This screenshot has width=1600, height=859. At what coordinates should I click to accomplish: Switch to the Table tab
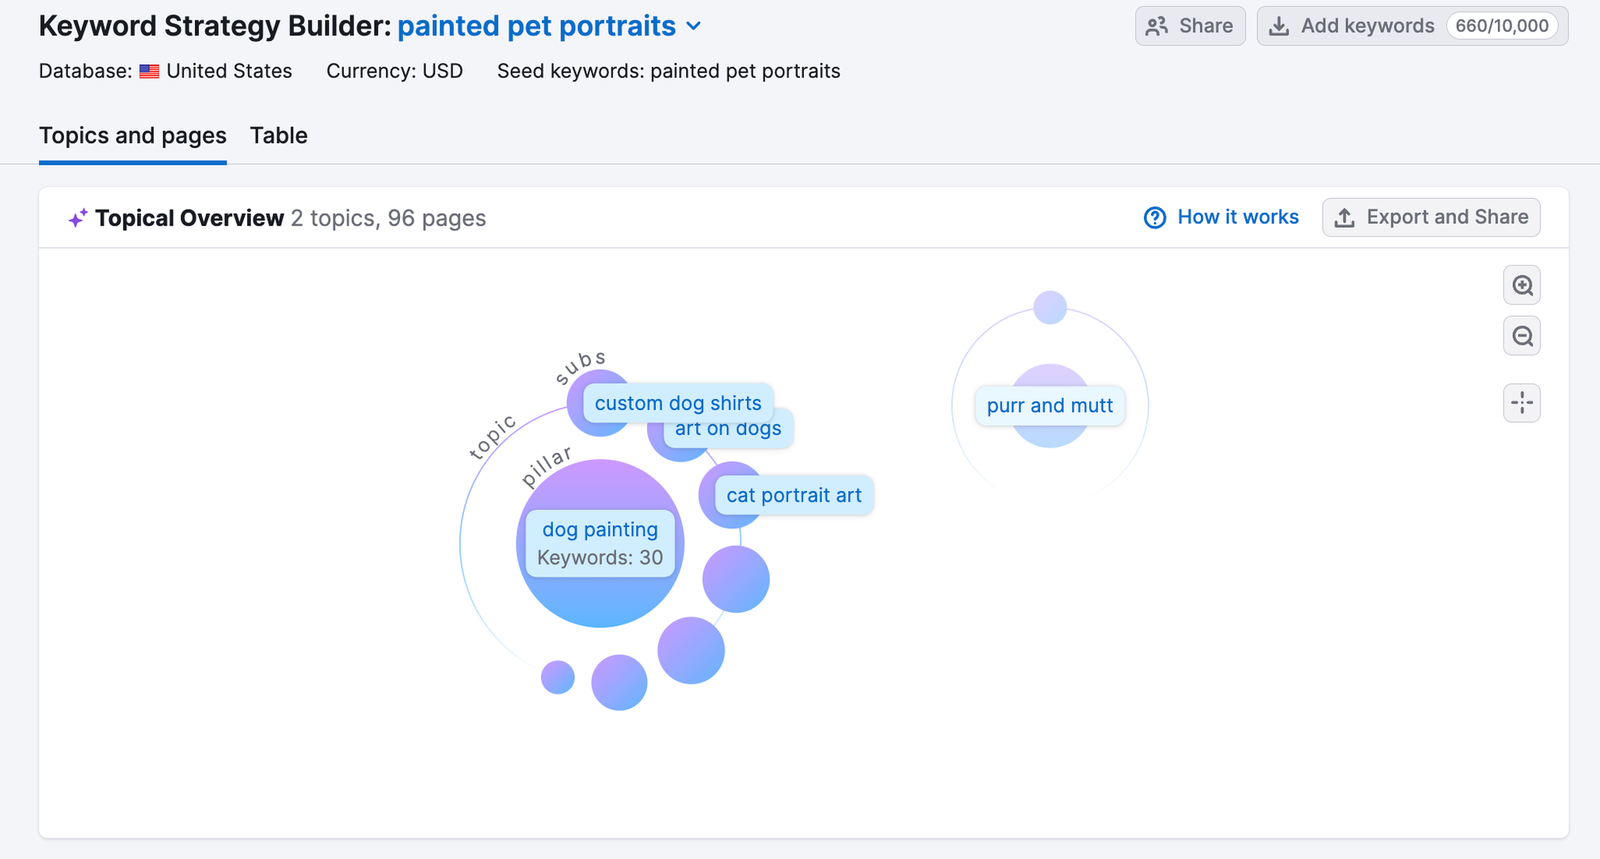coord(279,136)
